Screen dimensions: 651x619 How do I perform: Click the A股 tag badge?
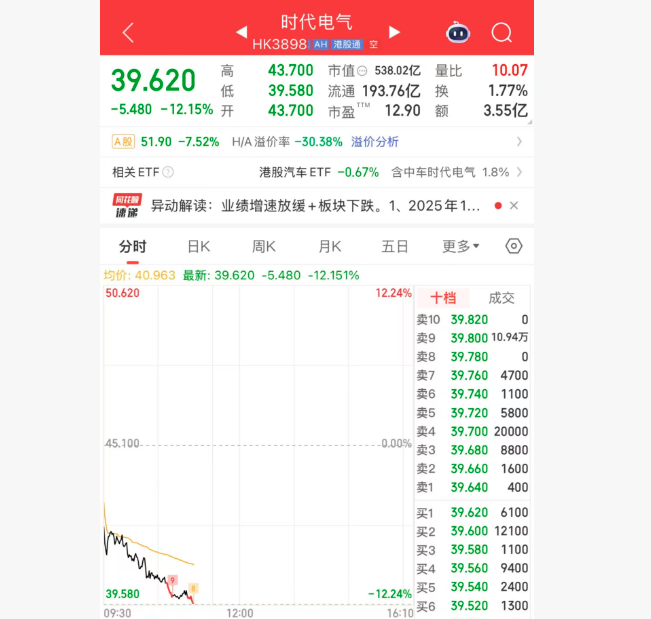(x=123, y=142)
